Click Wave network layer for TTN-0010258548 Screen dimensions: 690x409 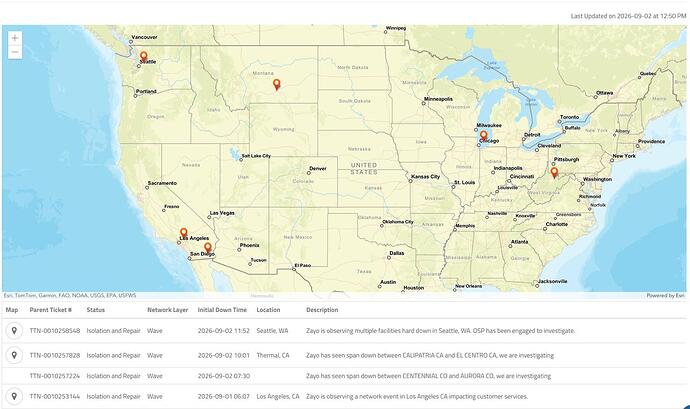[155, 331]
